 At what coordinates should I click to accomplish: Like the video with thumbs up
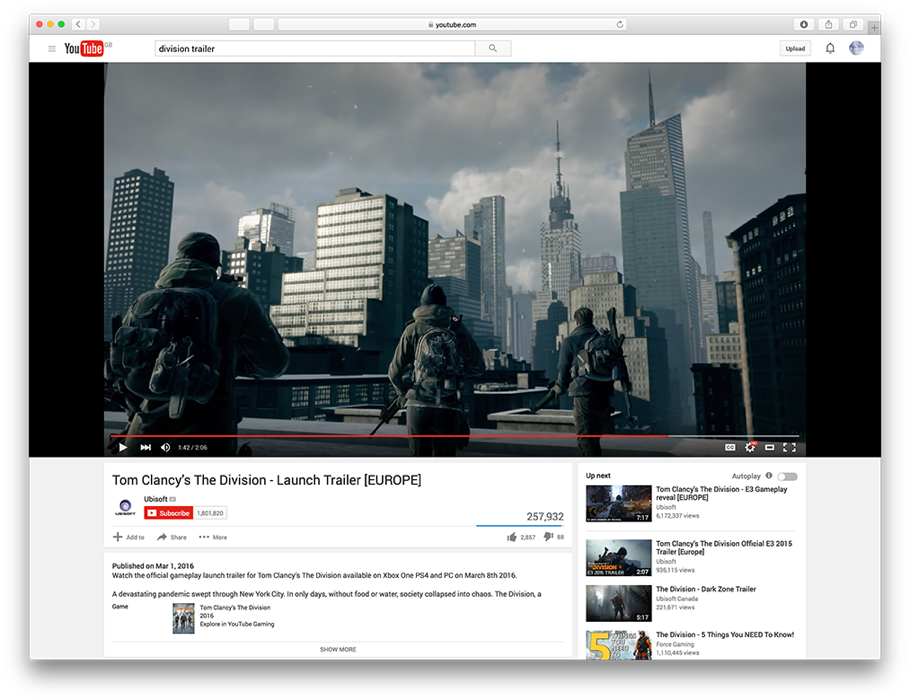click(511, 537)
